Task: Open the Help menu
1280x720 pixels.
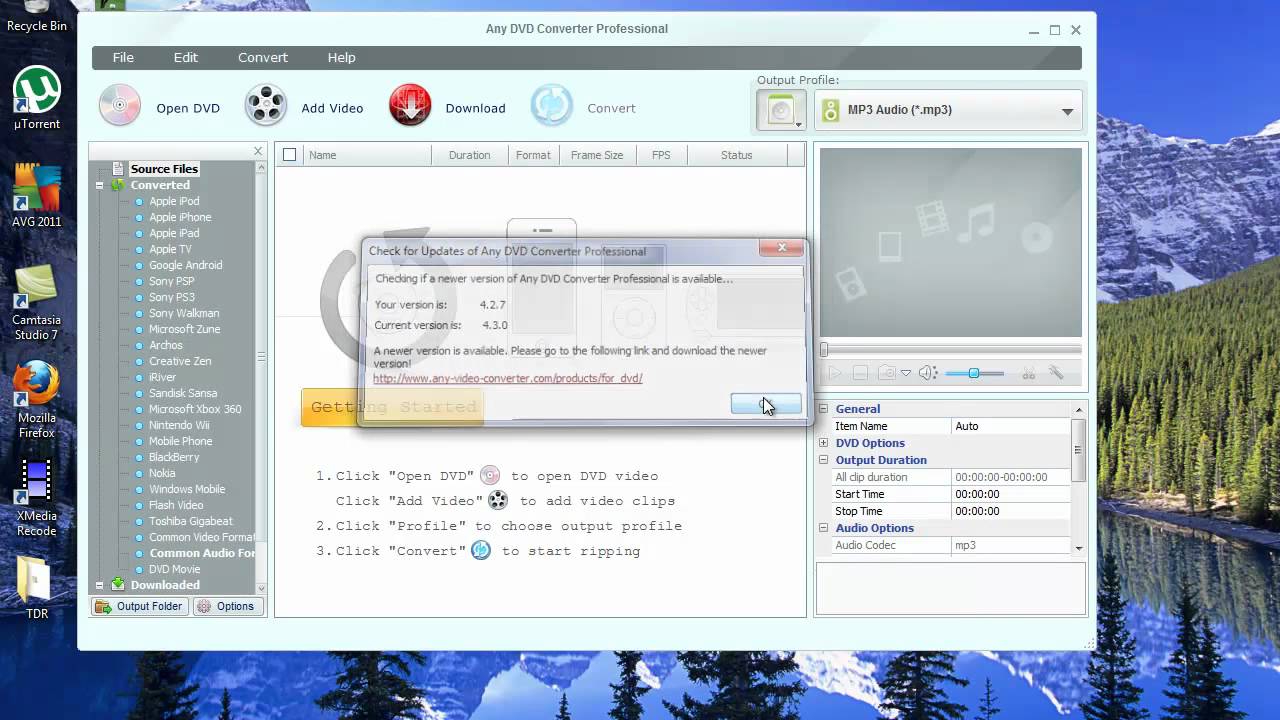Action: (341, 58)
